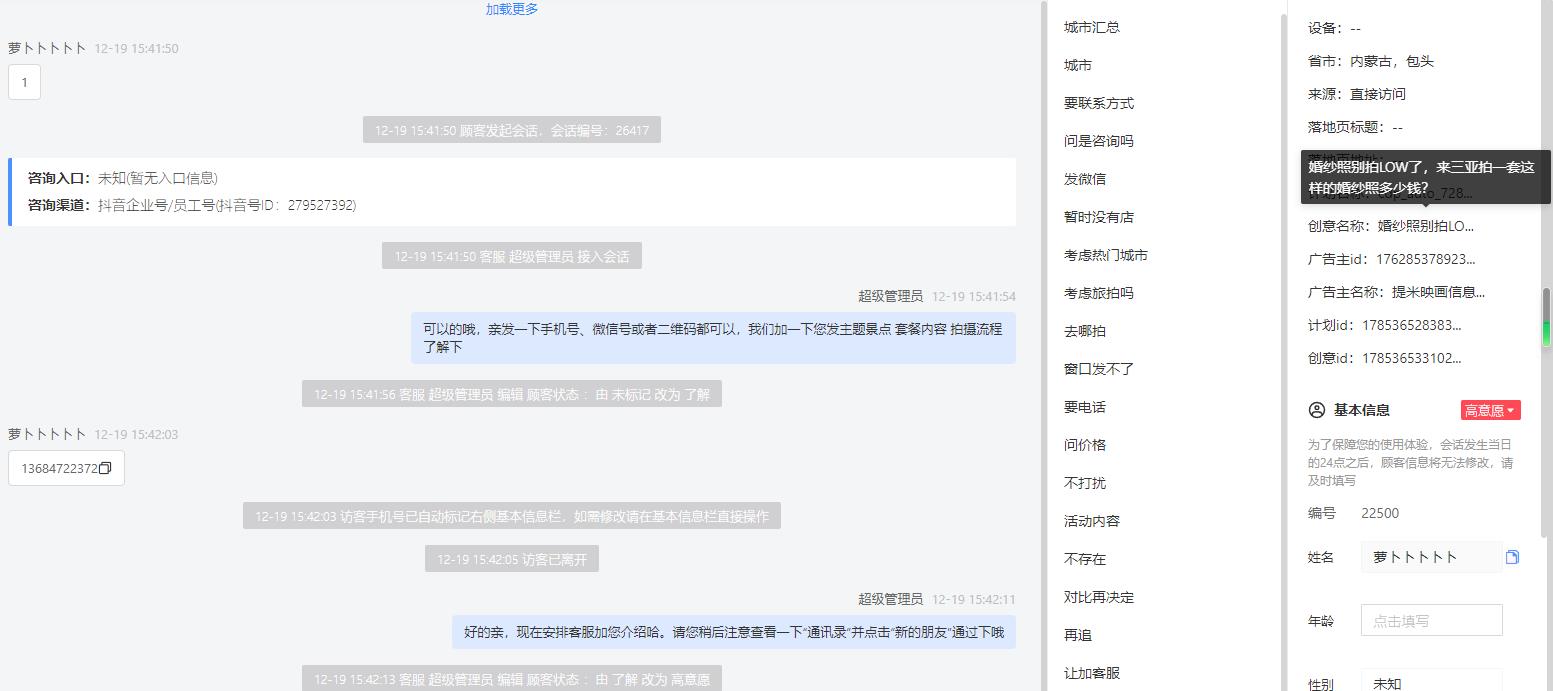1553x691 pixels.
Task: Click agent message starting 可以的哦
Action: pyautogui.click(x=713, y=338)
